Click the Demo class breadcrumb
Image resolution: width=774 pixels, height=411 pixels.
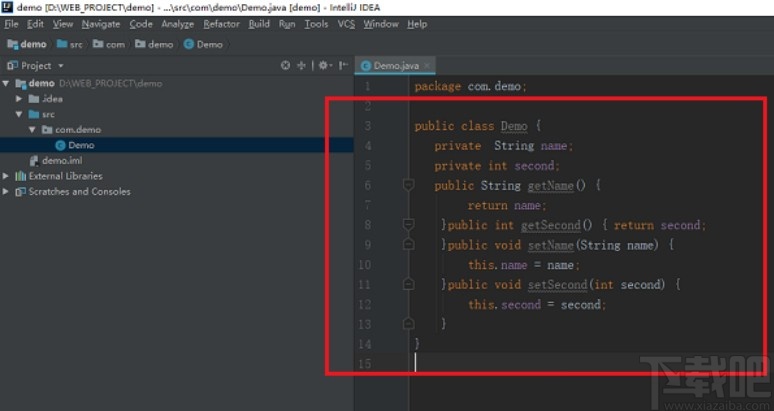pos(203,44)
